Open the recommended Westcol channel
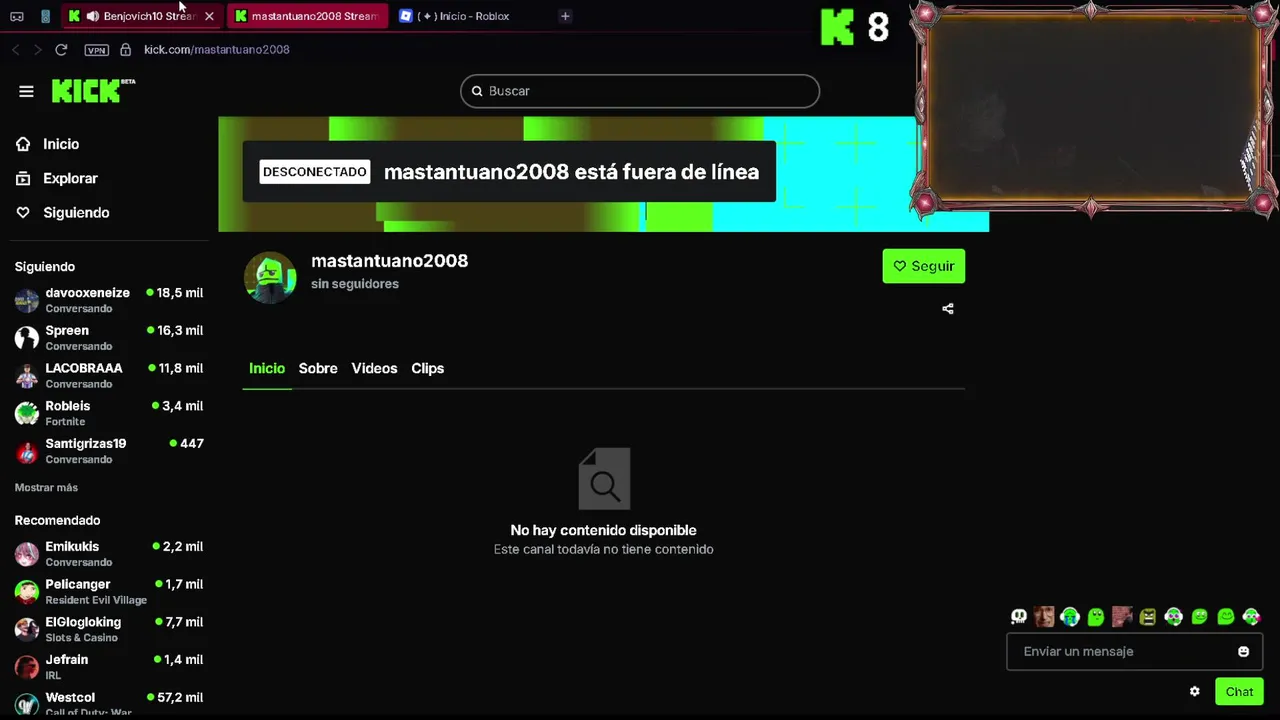Screen dimensions: 1280x720 (x=108, y=703)
